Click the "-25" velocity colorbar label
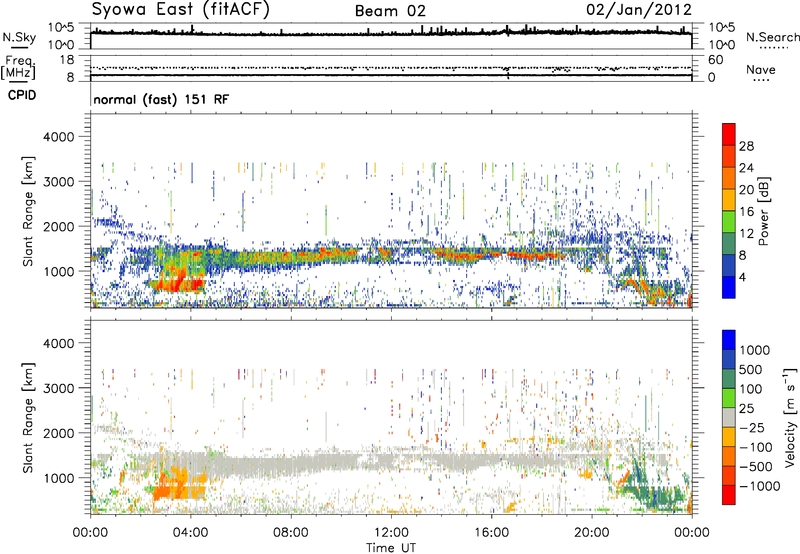800x554 pixels. click(752, 427)
